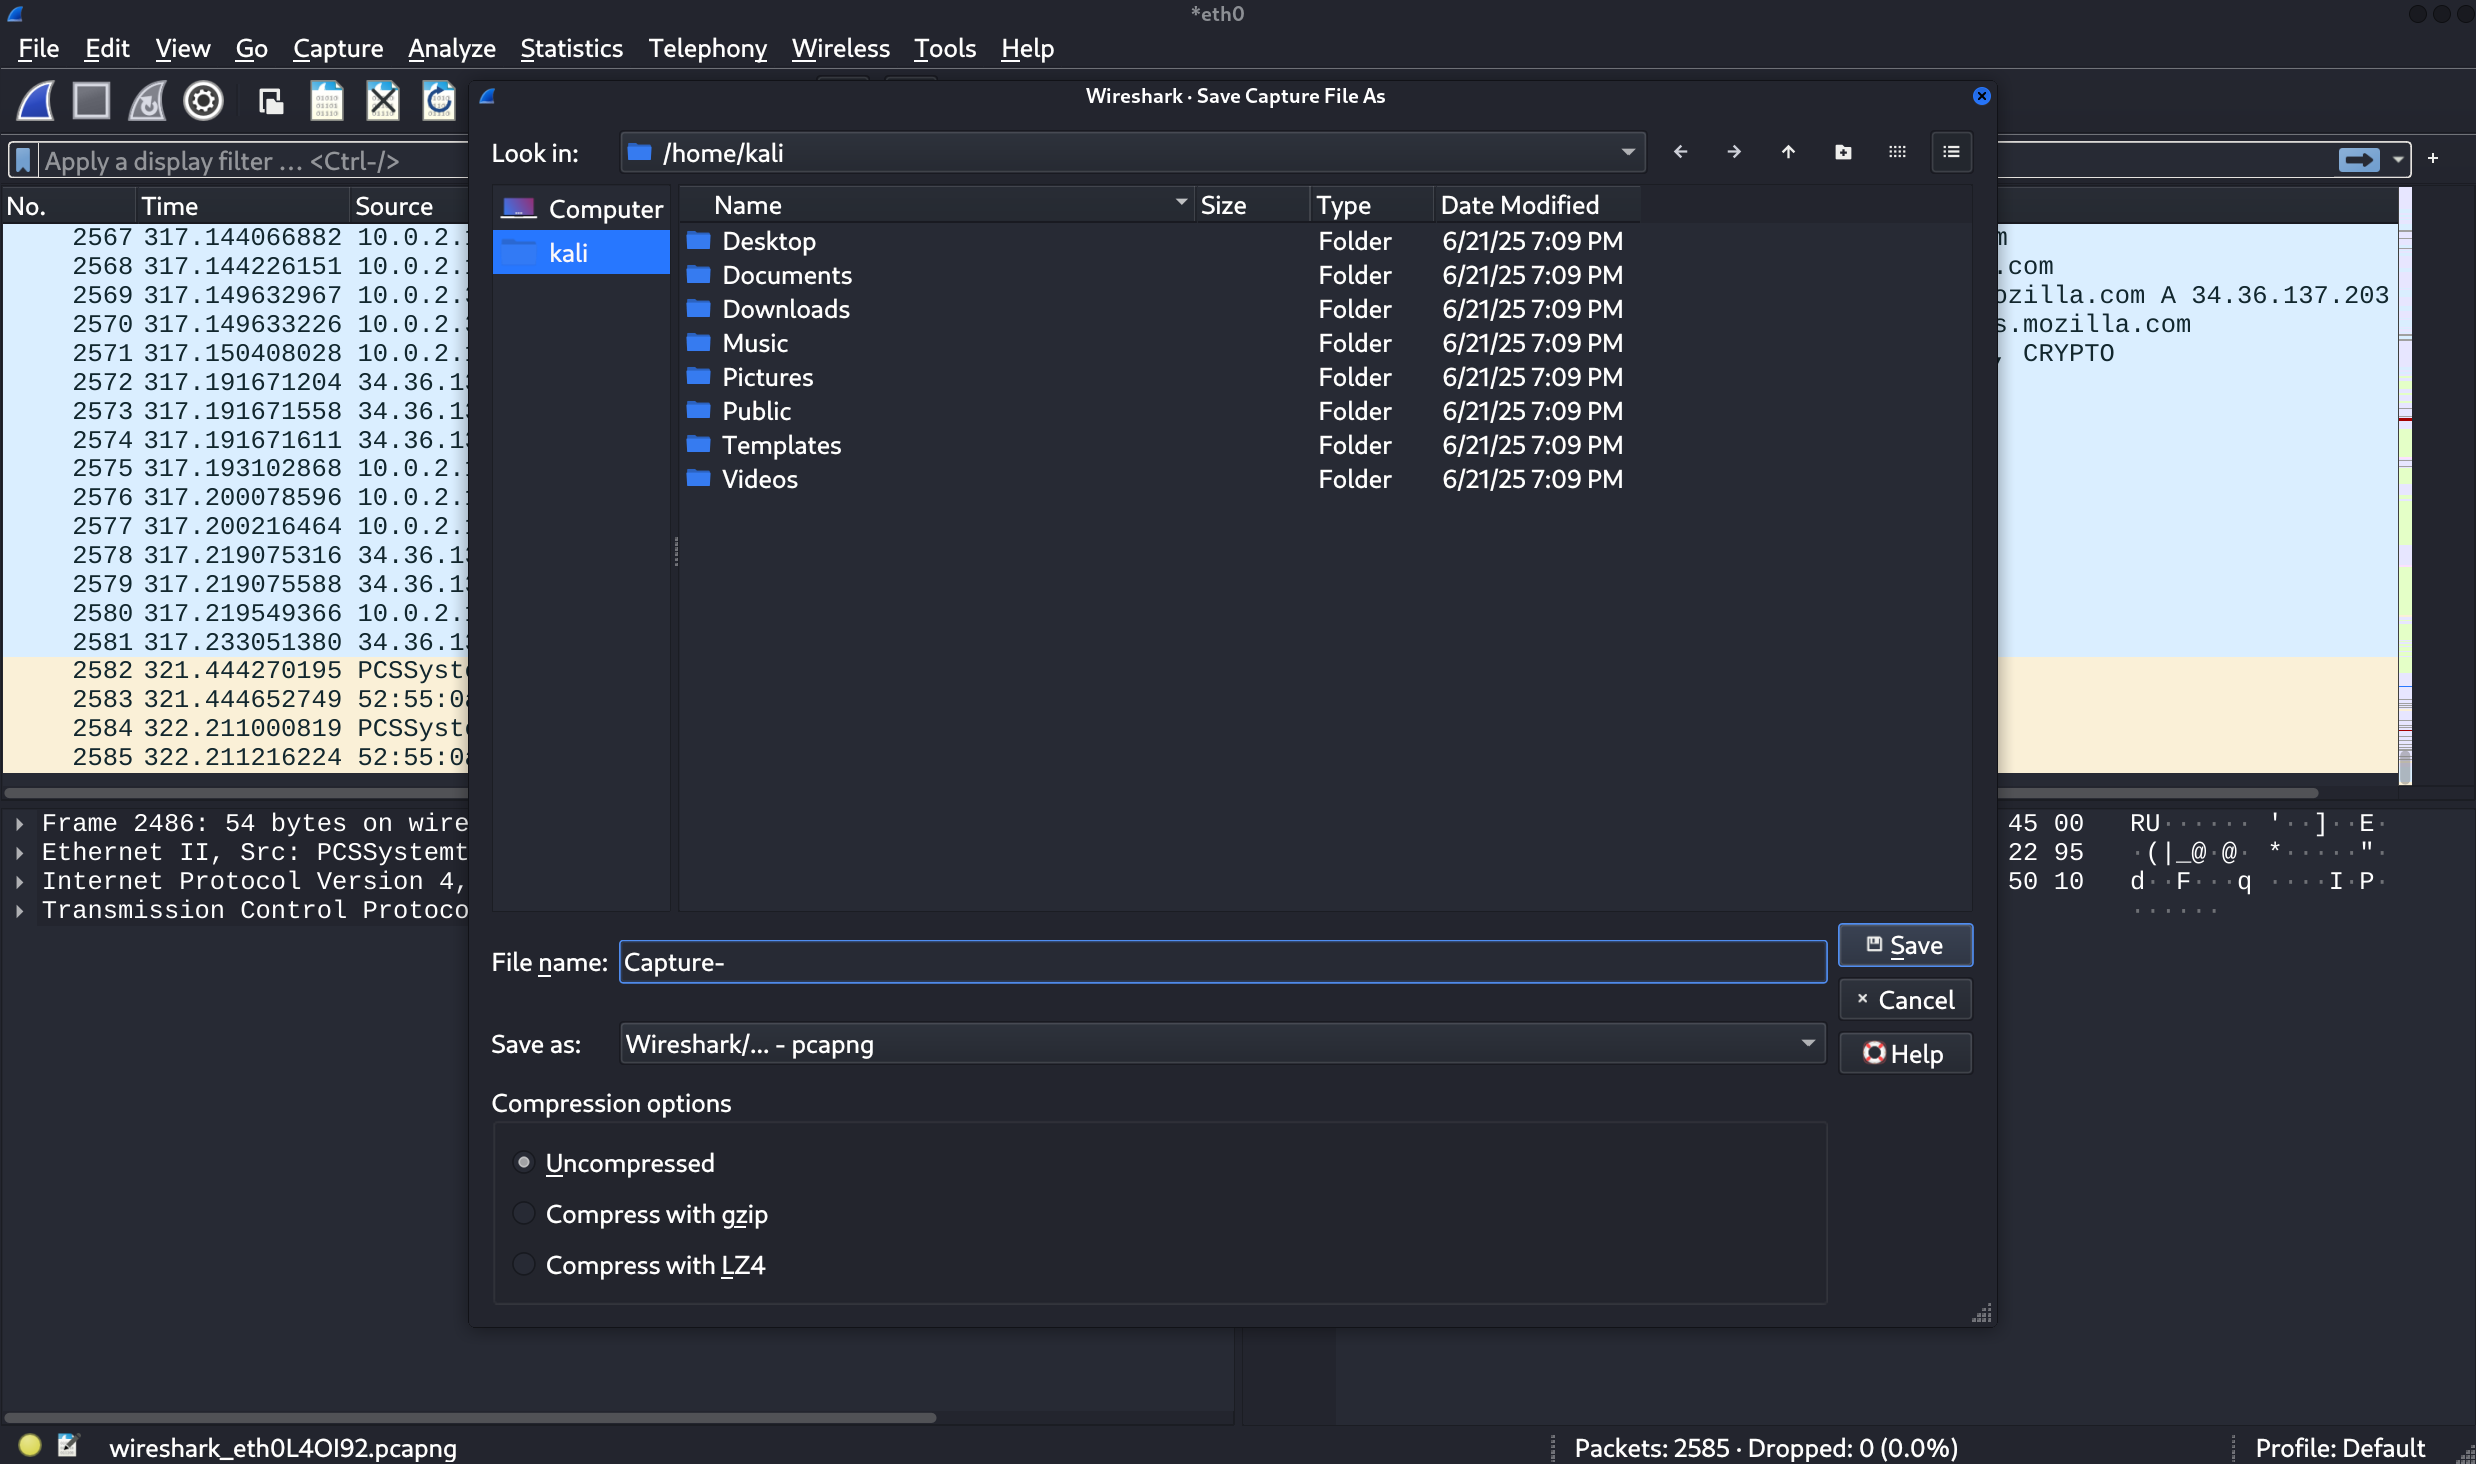The height and width of the screenshot is (1464, 2476).
Task: Click the Help button in dialog
Action: point(1905,1053)
